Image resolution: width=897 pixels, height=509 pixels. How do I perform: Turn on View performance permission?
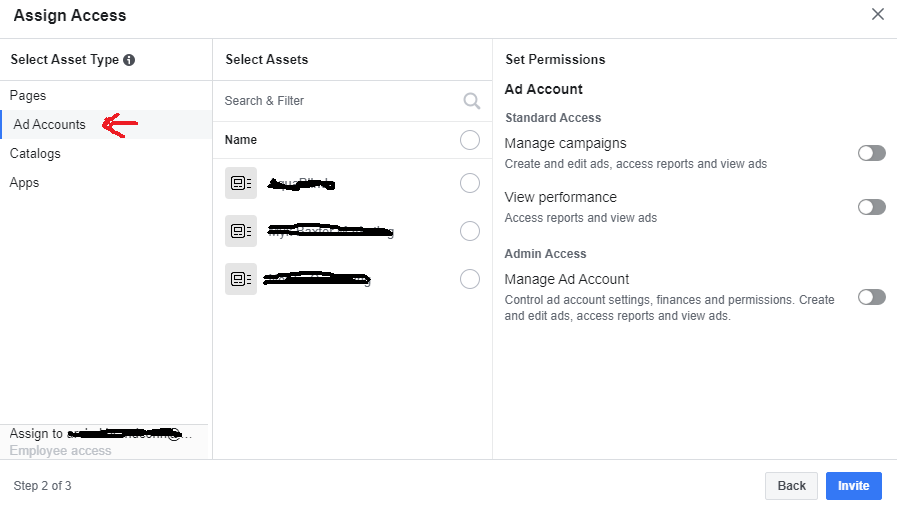pyautogui.click(x=871, y=207)
